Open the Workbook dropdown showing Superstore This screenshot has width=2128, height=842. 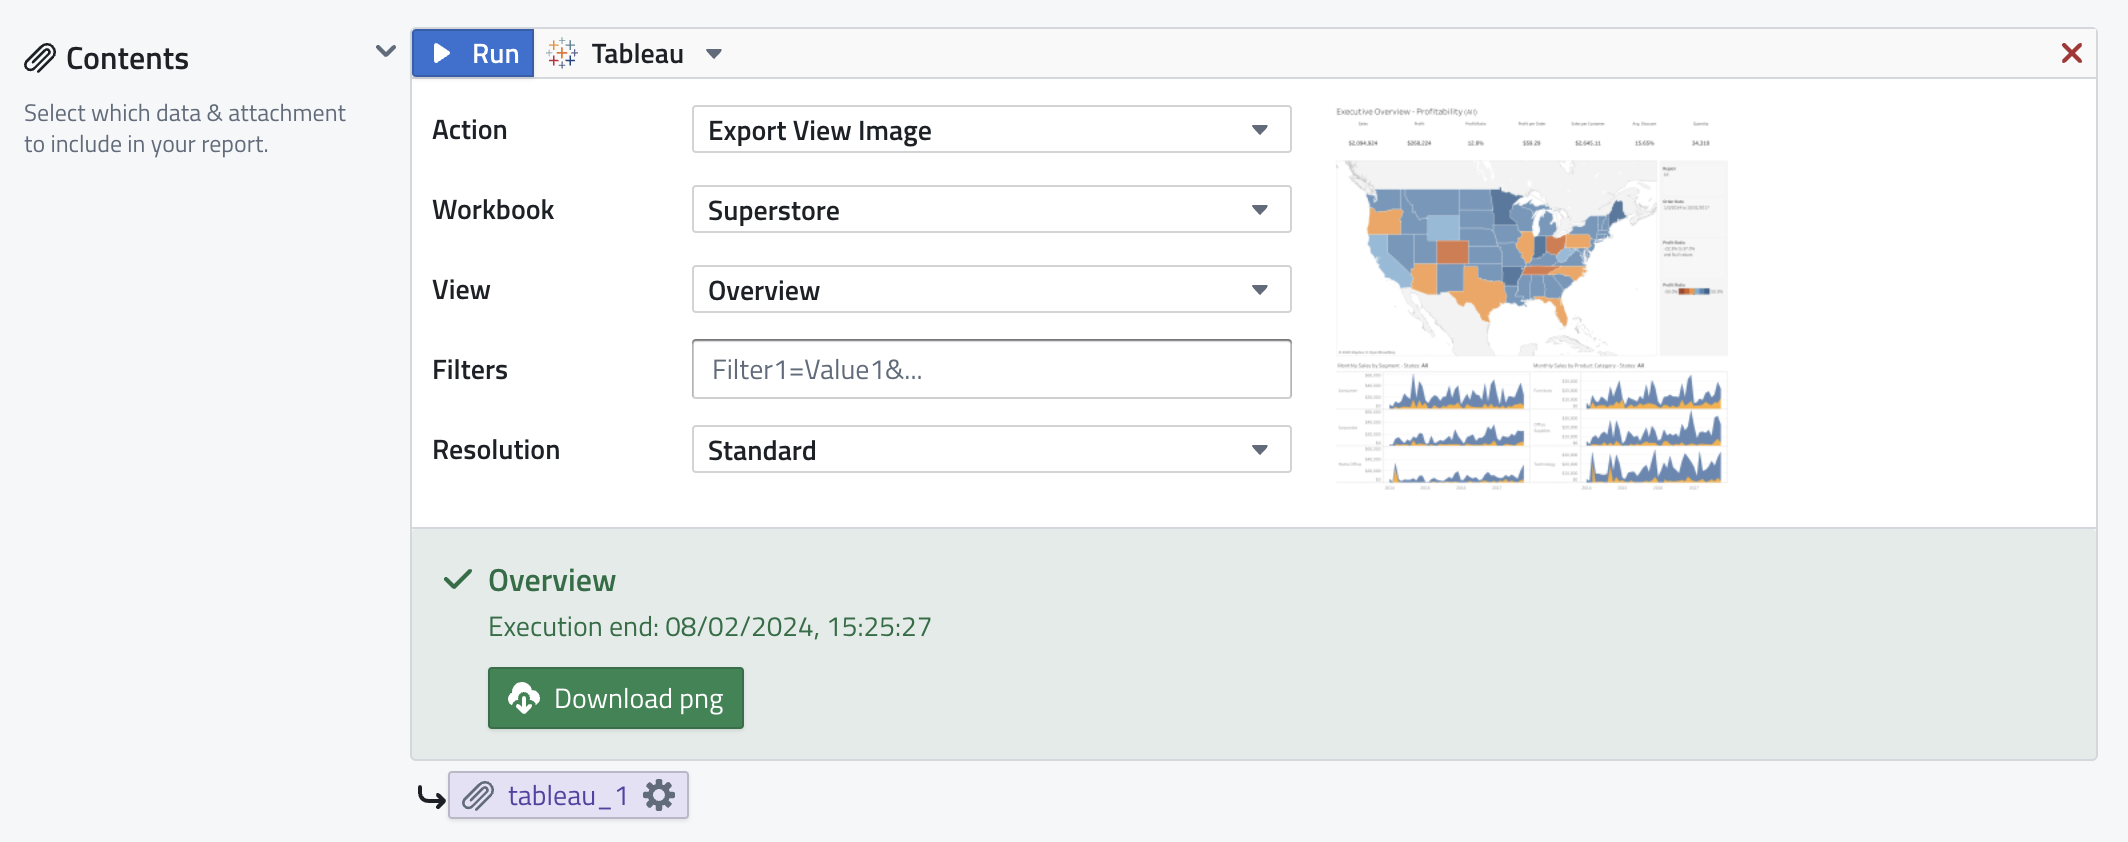990,210
